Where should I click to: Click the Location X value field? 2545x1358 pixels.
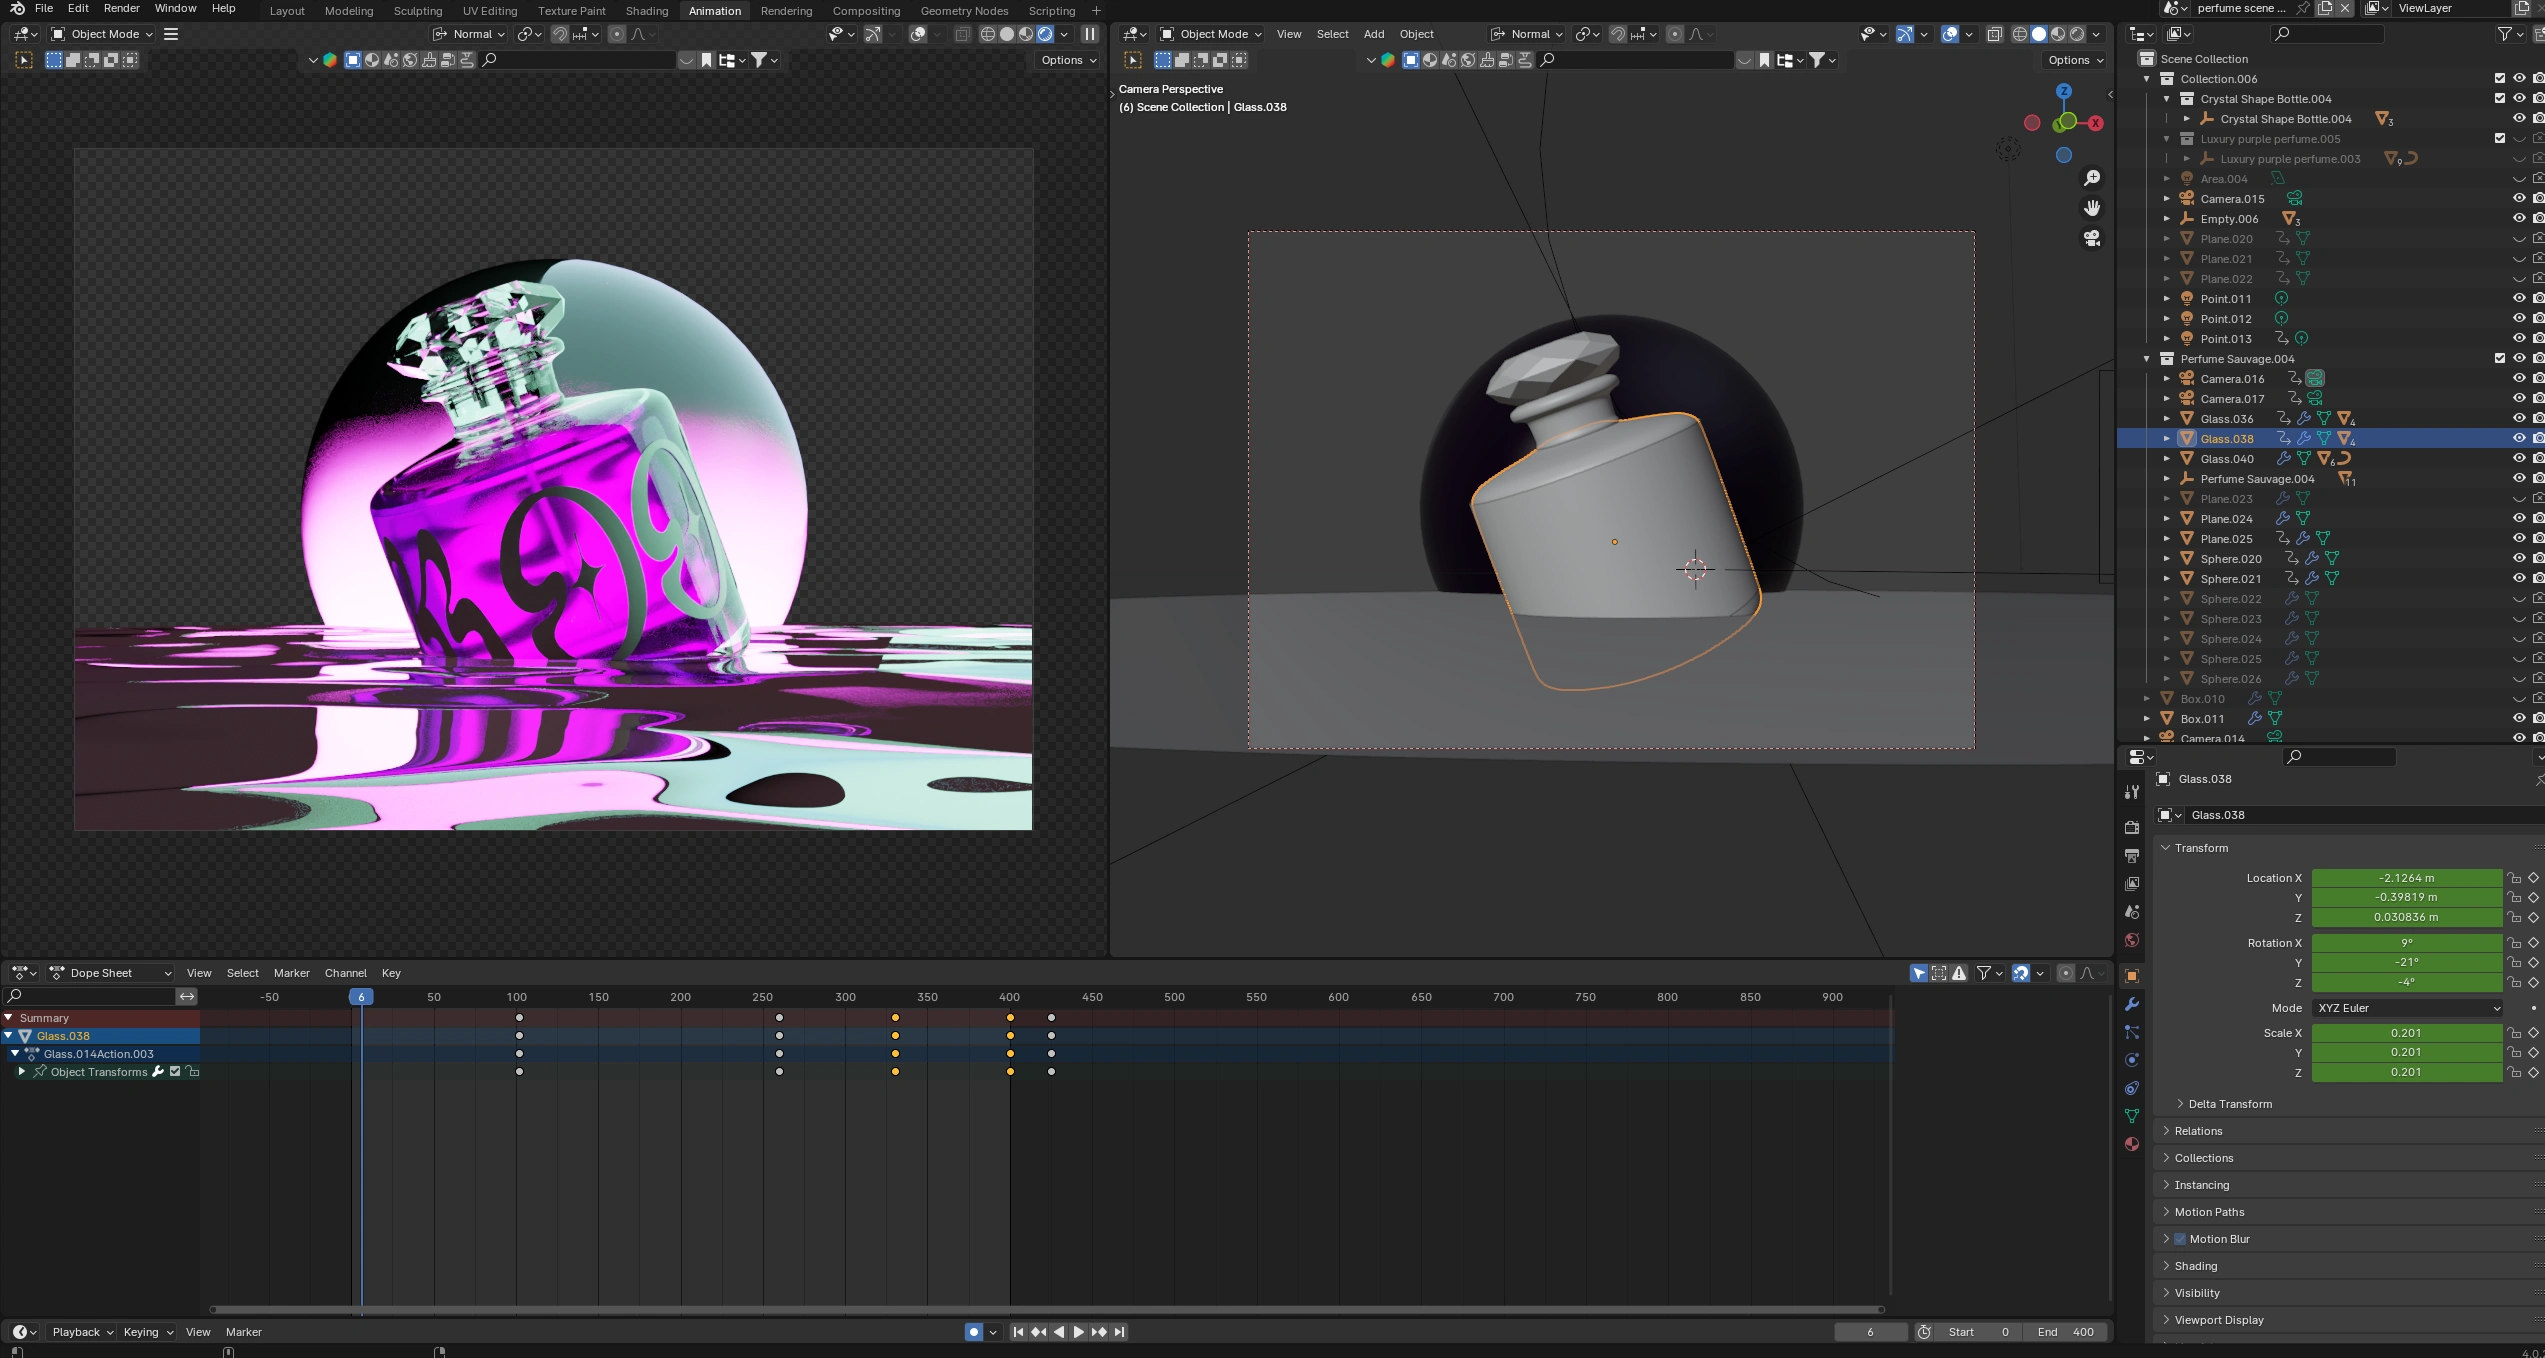[x=2405, y=878]
